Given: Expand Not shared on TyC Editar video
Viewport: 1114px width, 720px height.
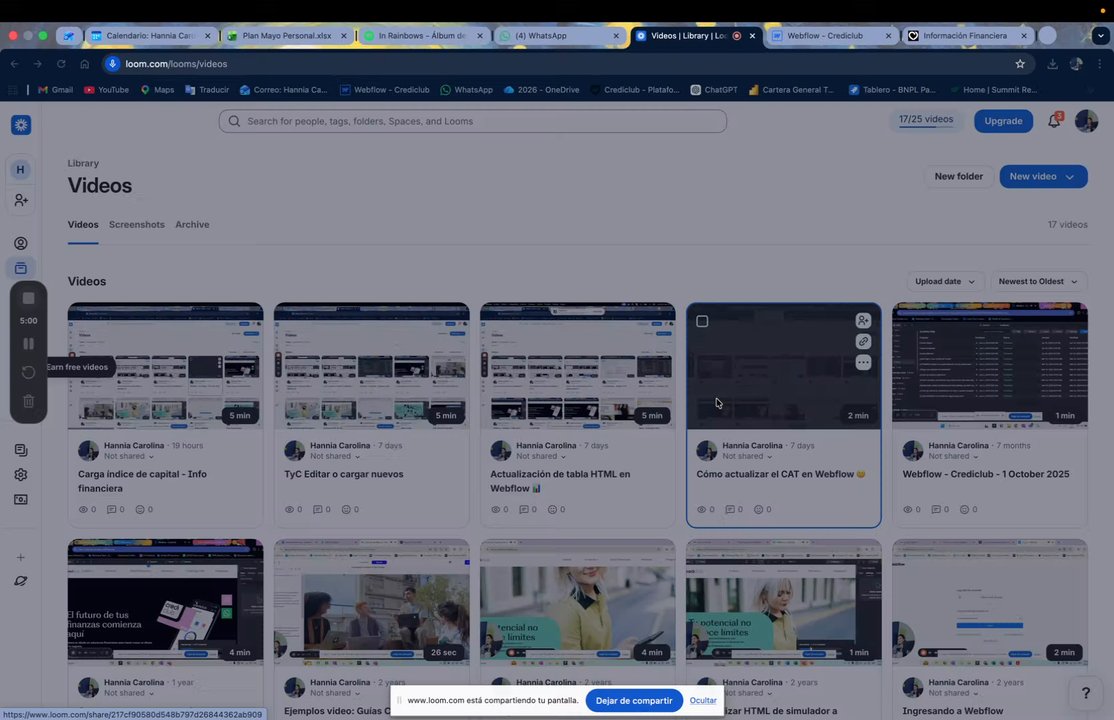Looking at the screenshot, I should [x=335, y=456].
